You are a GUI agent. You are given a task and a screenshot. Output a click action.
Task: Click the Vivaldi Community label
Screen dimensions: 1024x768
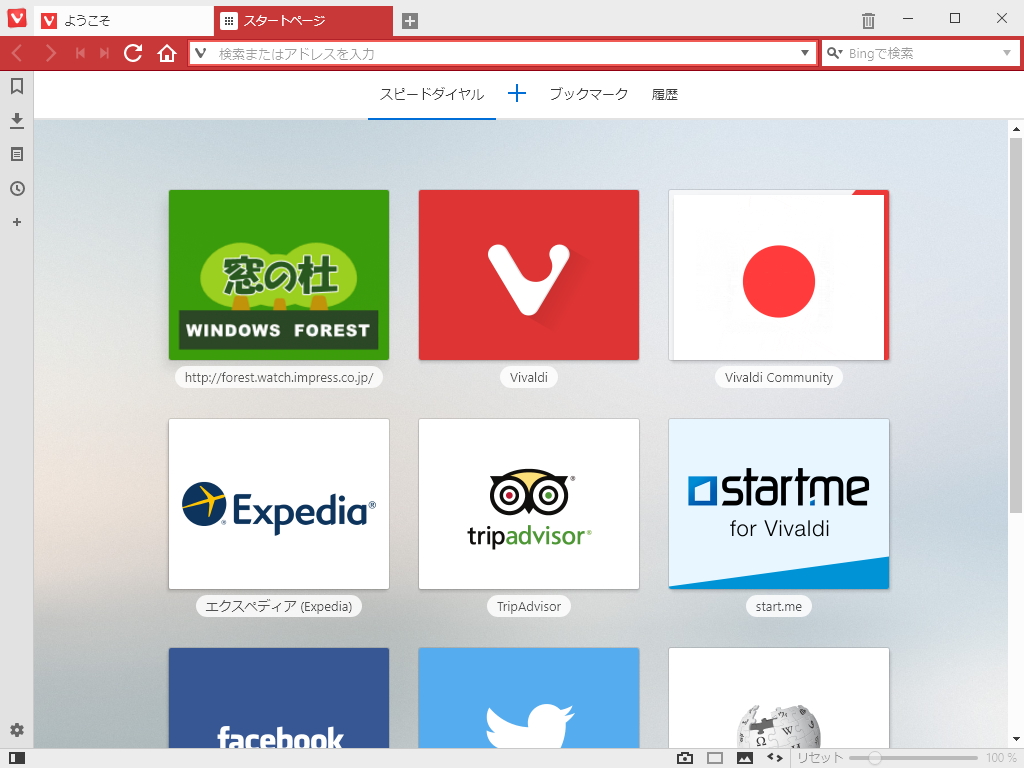pyautogui.click(x=779, y=377)
